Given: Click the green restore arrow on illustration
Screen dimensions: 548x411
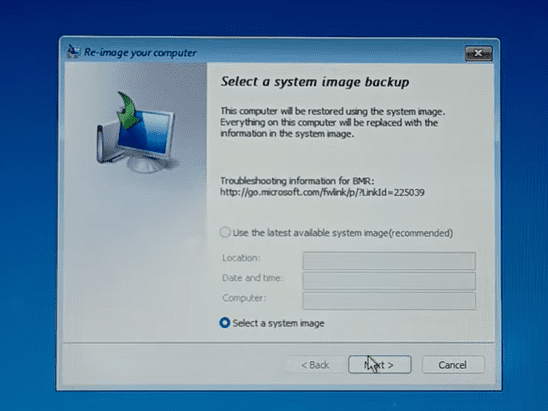Looking at the screenshot, I should tap(128, 110).
